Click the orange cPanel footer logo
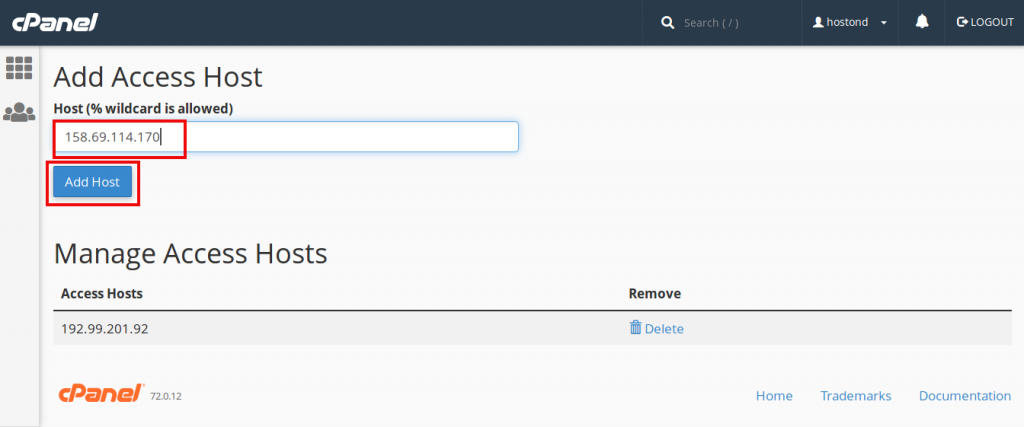This screenshot has height=427, width=1024. tap(101, 393)
